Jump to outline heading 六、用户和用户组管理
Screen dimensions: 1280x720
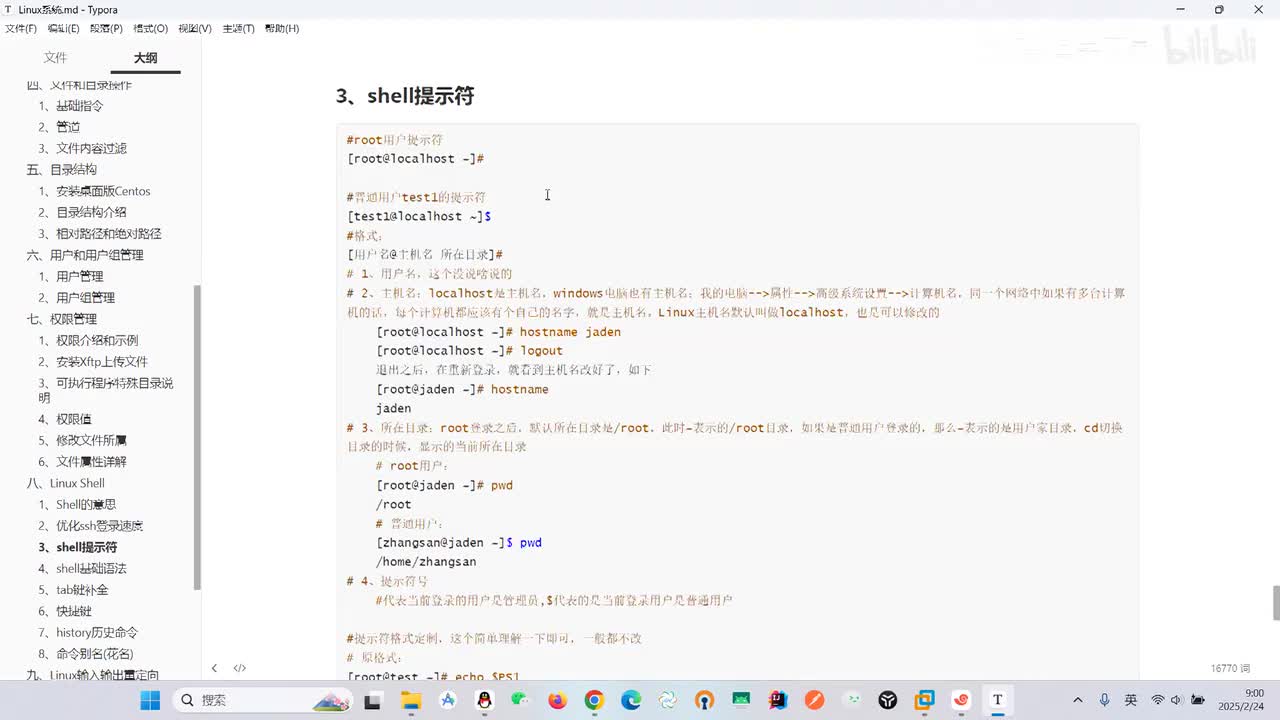point(85,255)
